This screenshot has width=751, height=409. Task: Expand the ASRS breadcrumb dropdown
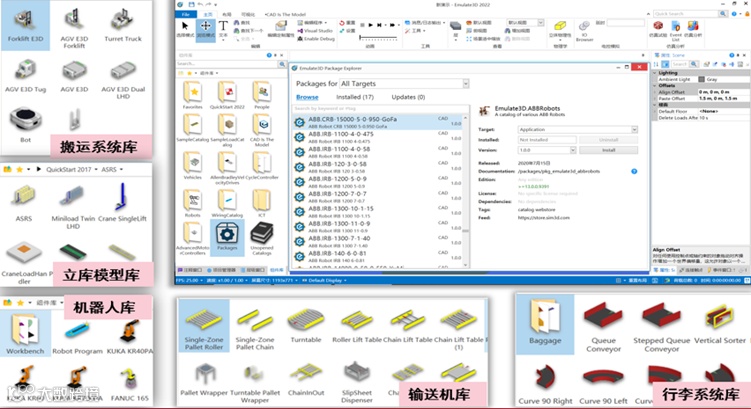(121, 170)
